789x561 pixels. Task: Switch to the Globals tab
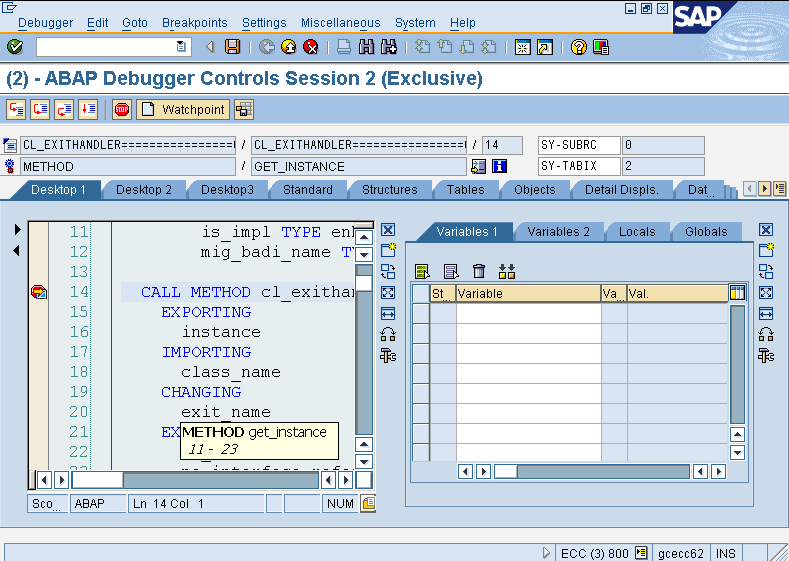tap(706, 232)
